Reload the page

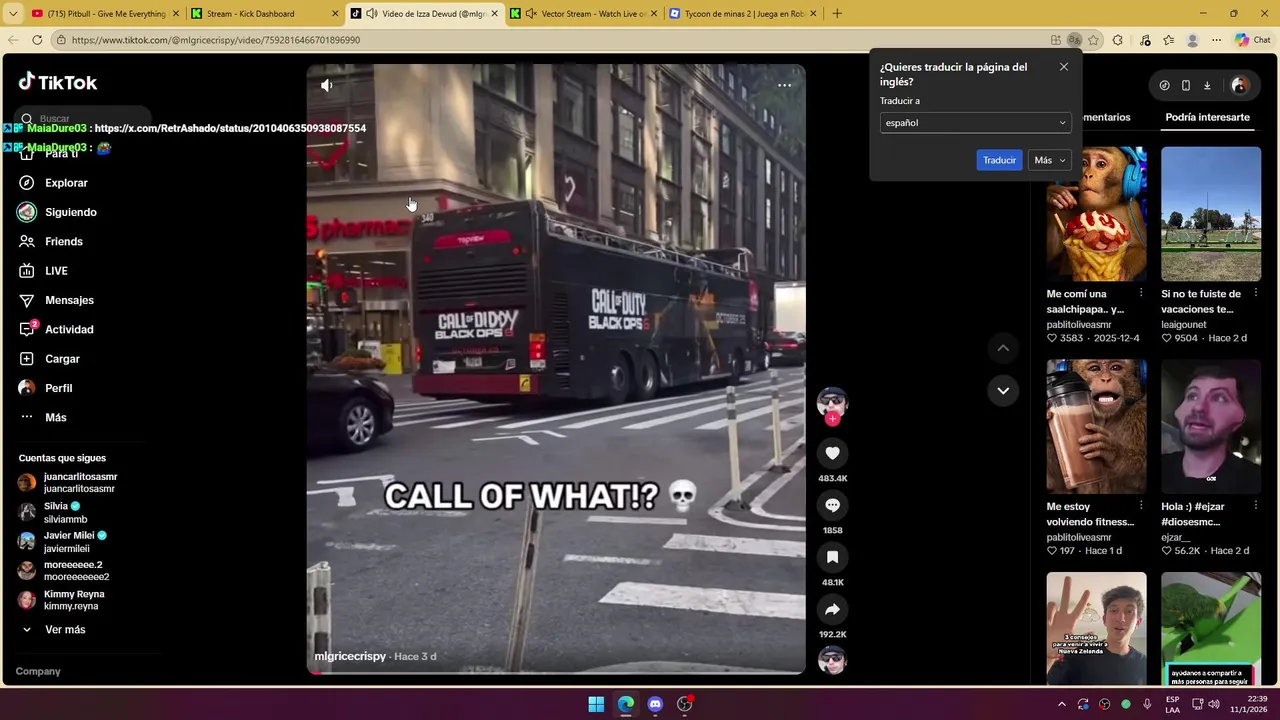[x=37, y=40]
